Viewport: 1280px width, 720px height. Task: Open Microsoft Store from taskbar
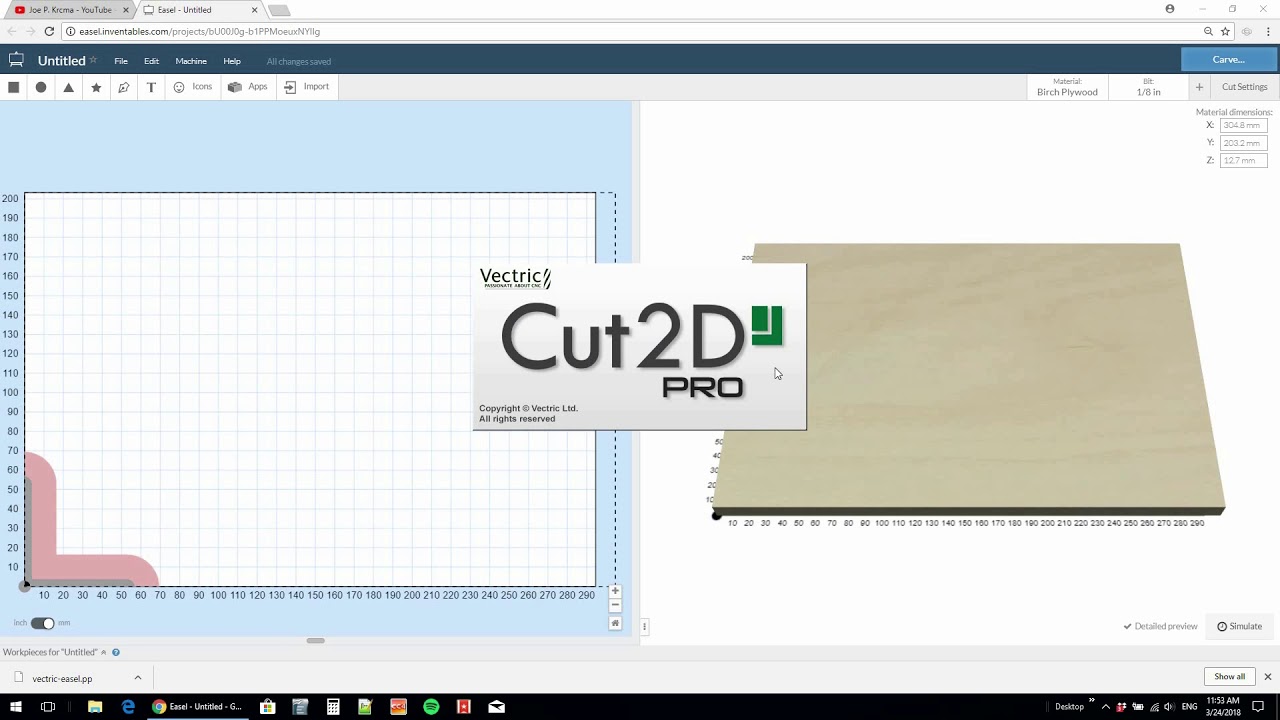[268, 706]
